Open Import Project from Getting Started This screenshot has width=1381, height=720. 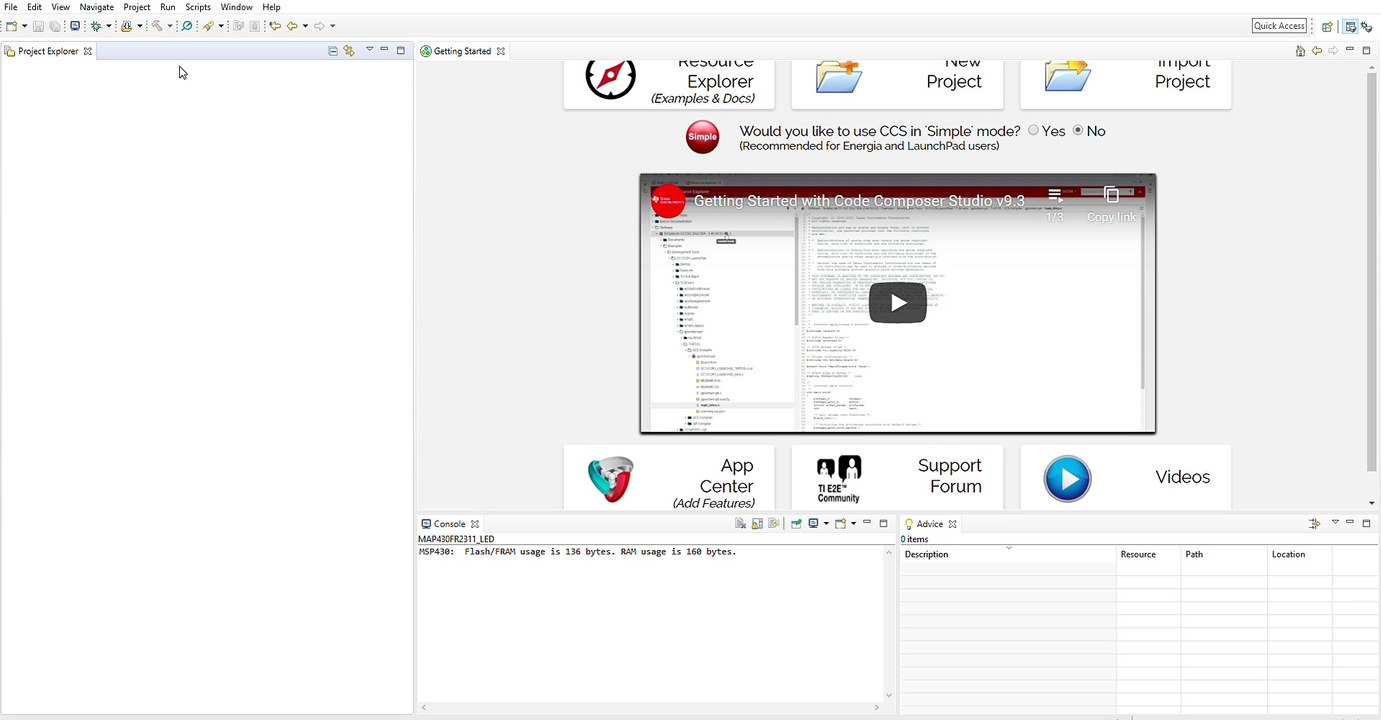(1125, 84)
